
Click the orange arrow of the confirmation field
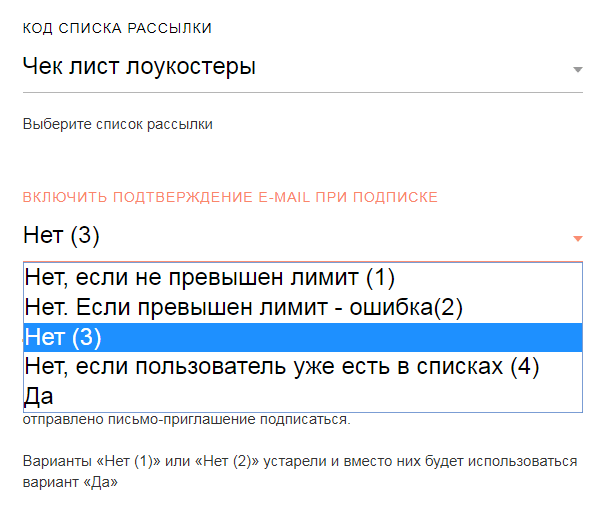pos(577,239)
